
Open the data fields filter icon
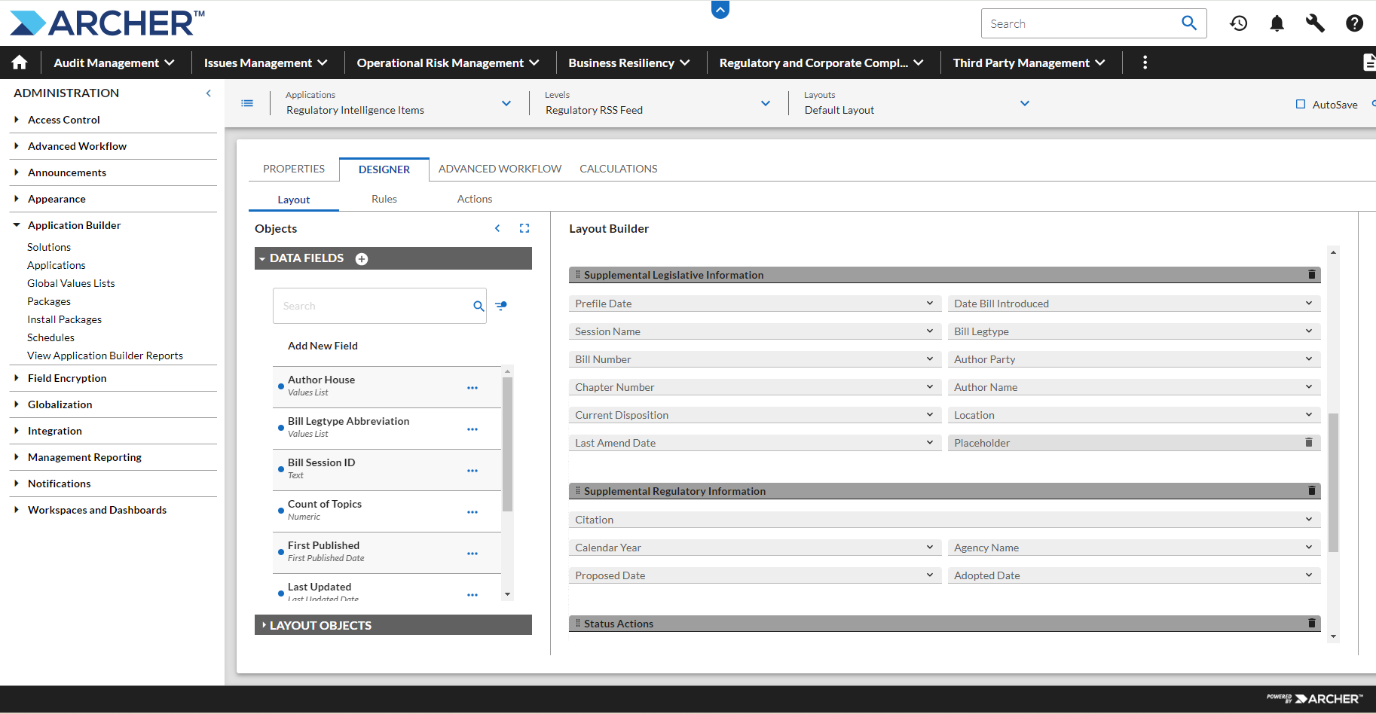click(501, 306)
